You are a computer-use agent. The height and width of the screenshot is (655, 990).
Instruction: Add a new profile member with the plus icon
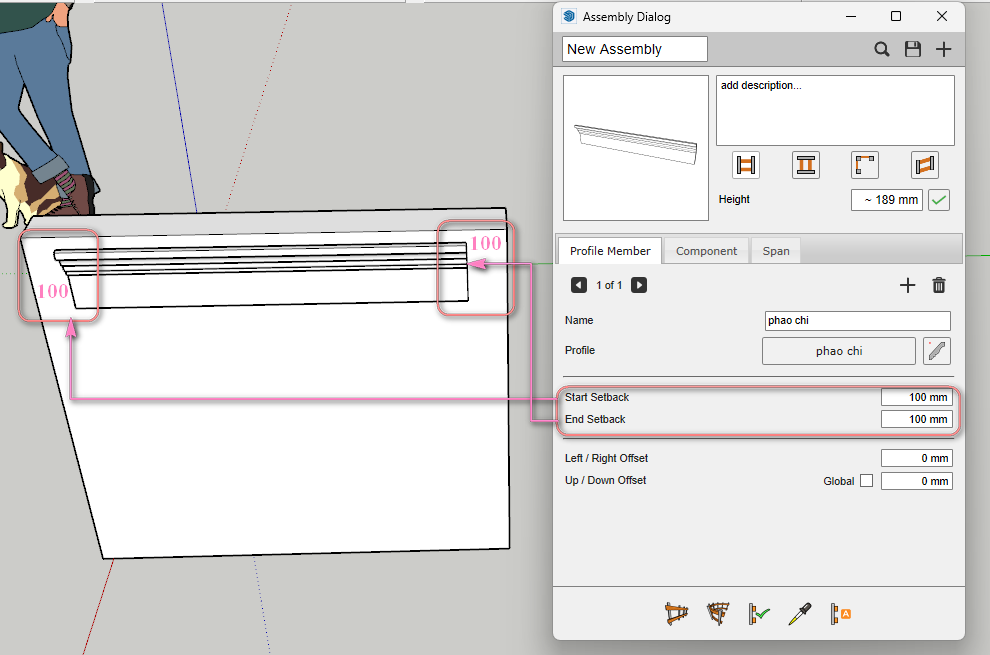pyautogui.click(x=907, y=285)
